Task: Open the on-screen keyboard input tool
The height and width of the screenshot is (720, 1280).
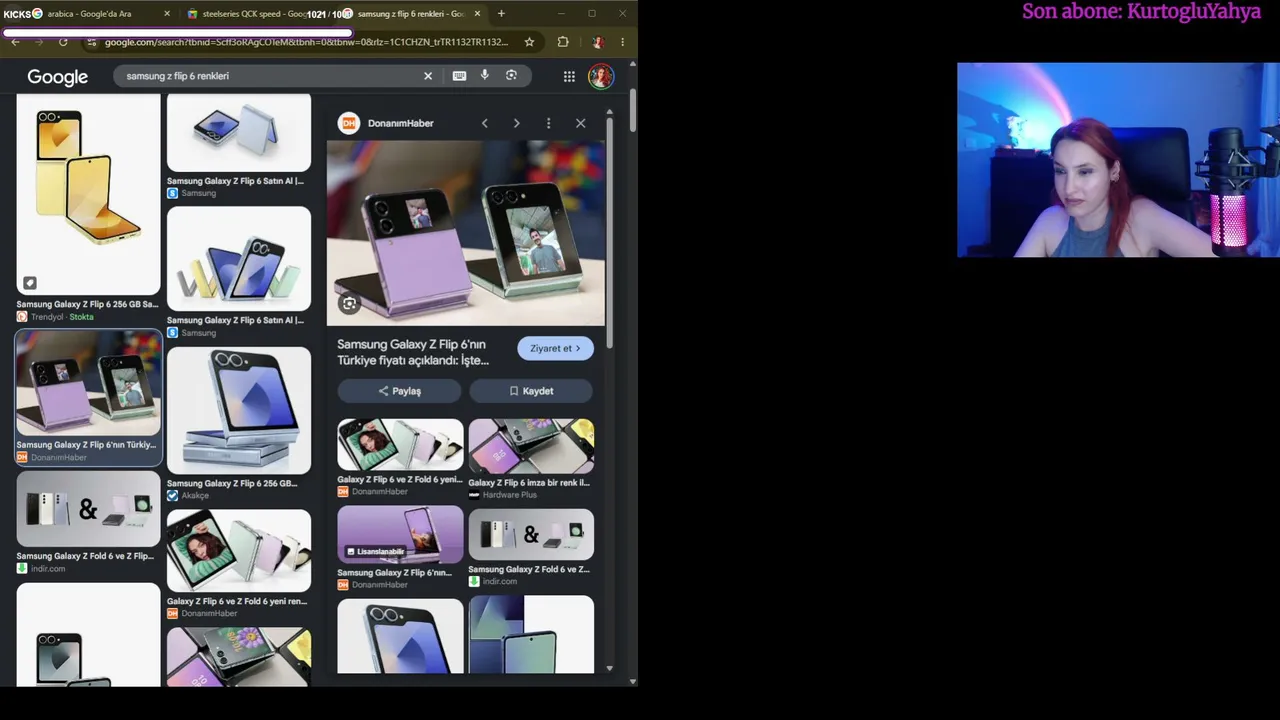Action: pos(459,76)
